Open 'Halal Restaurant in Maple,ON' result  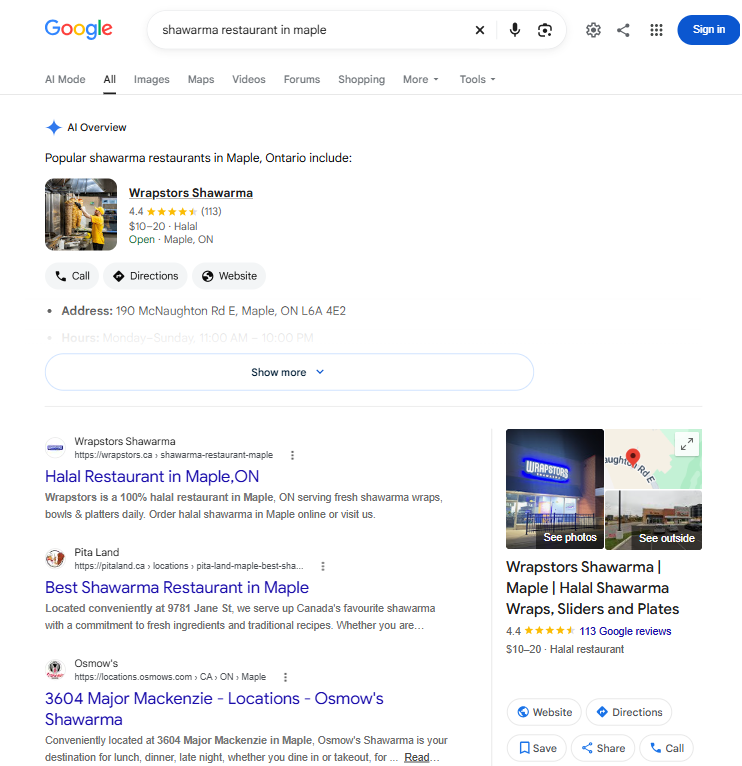(x=152, y=476)
